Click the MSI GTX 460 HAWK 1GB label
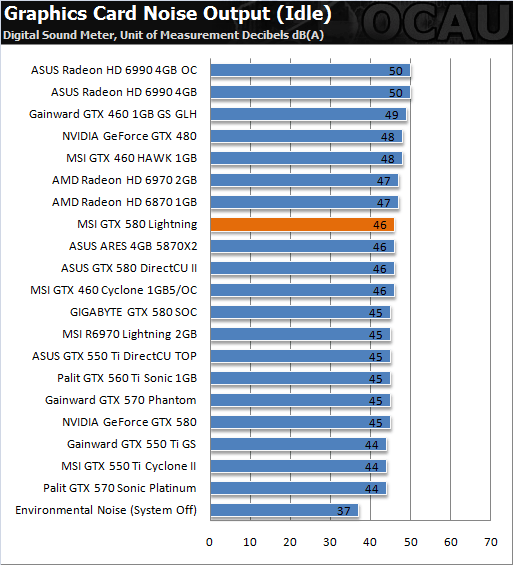Viewport: 514px width, 566px height. click(x=131, y=158)
